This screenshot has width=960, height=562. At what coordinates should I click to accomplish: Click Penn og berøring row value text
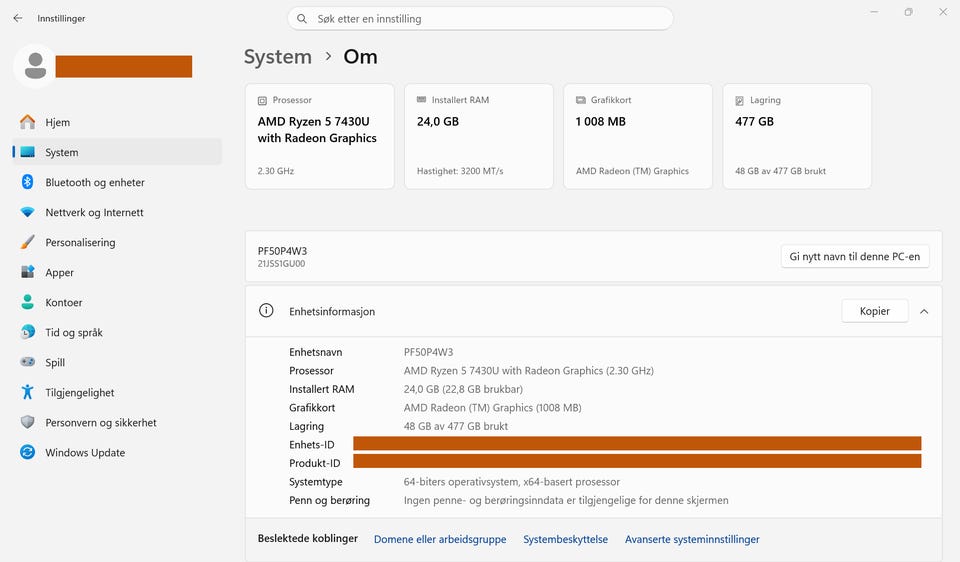[566, 500]
